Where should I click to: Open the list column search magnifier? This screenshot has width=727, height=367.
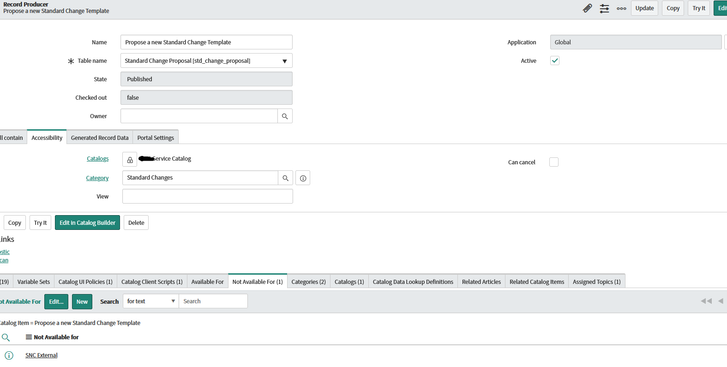[x=6, y=337]
